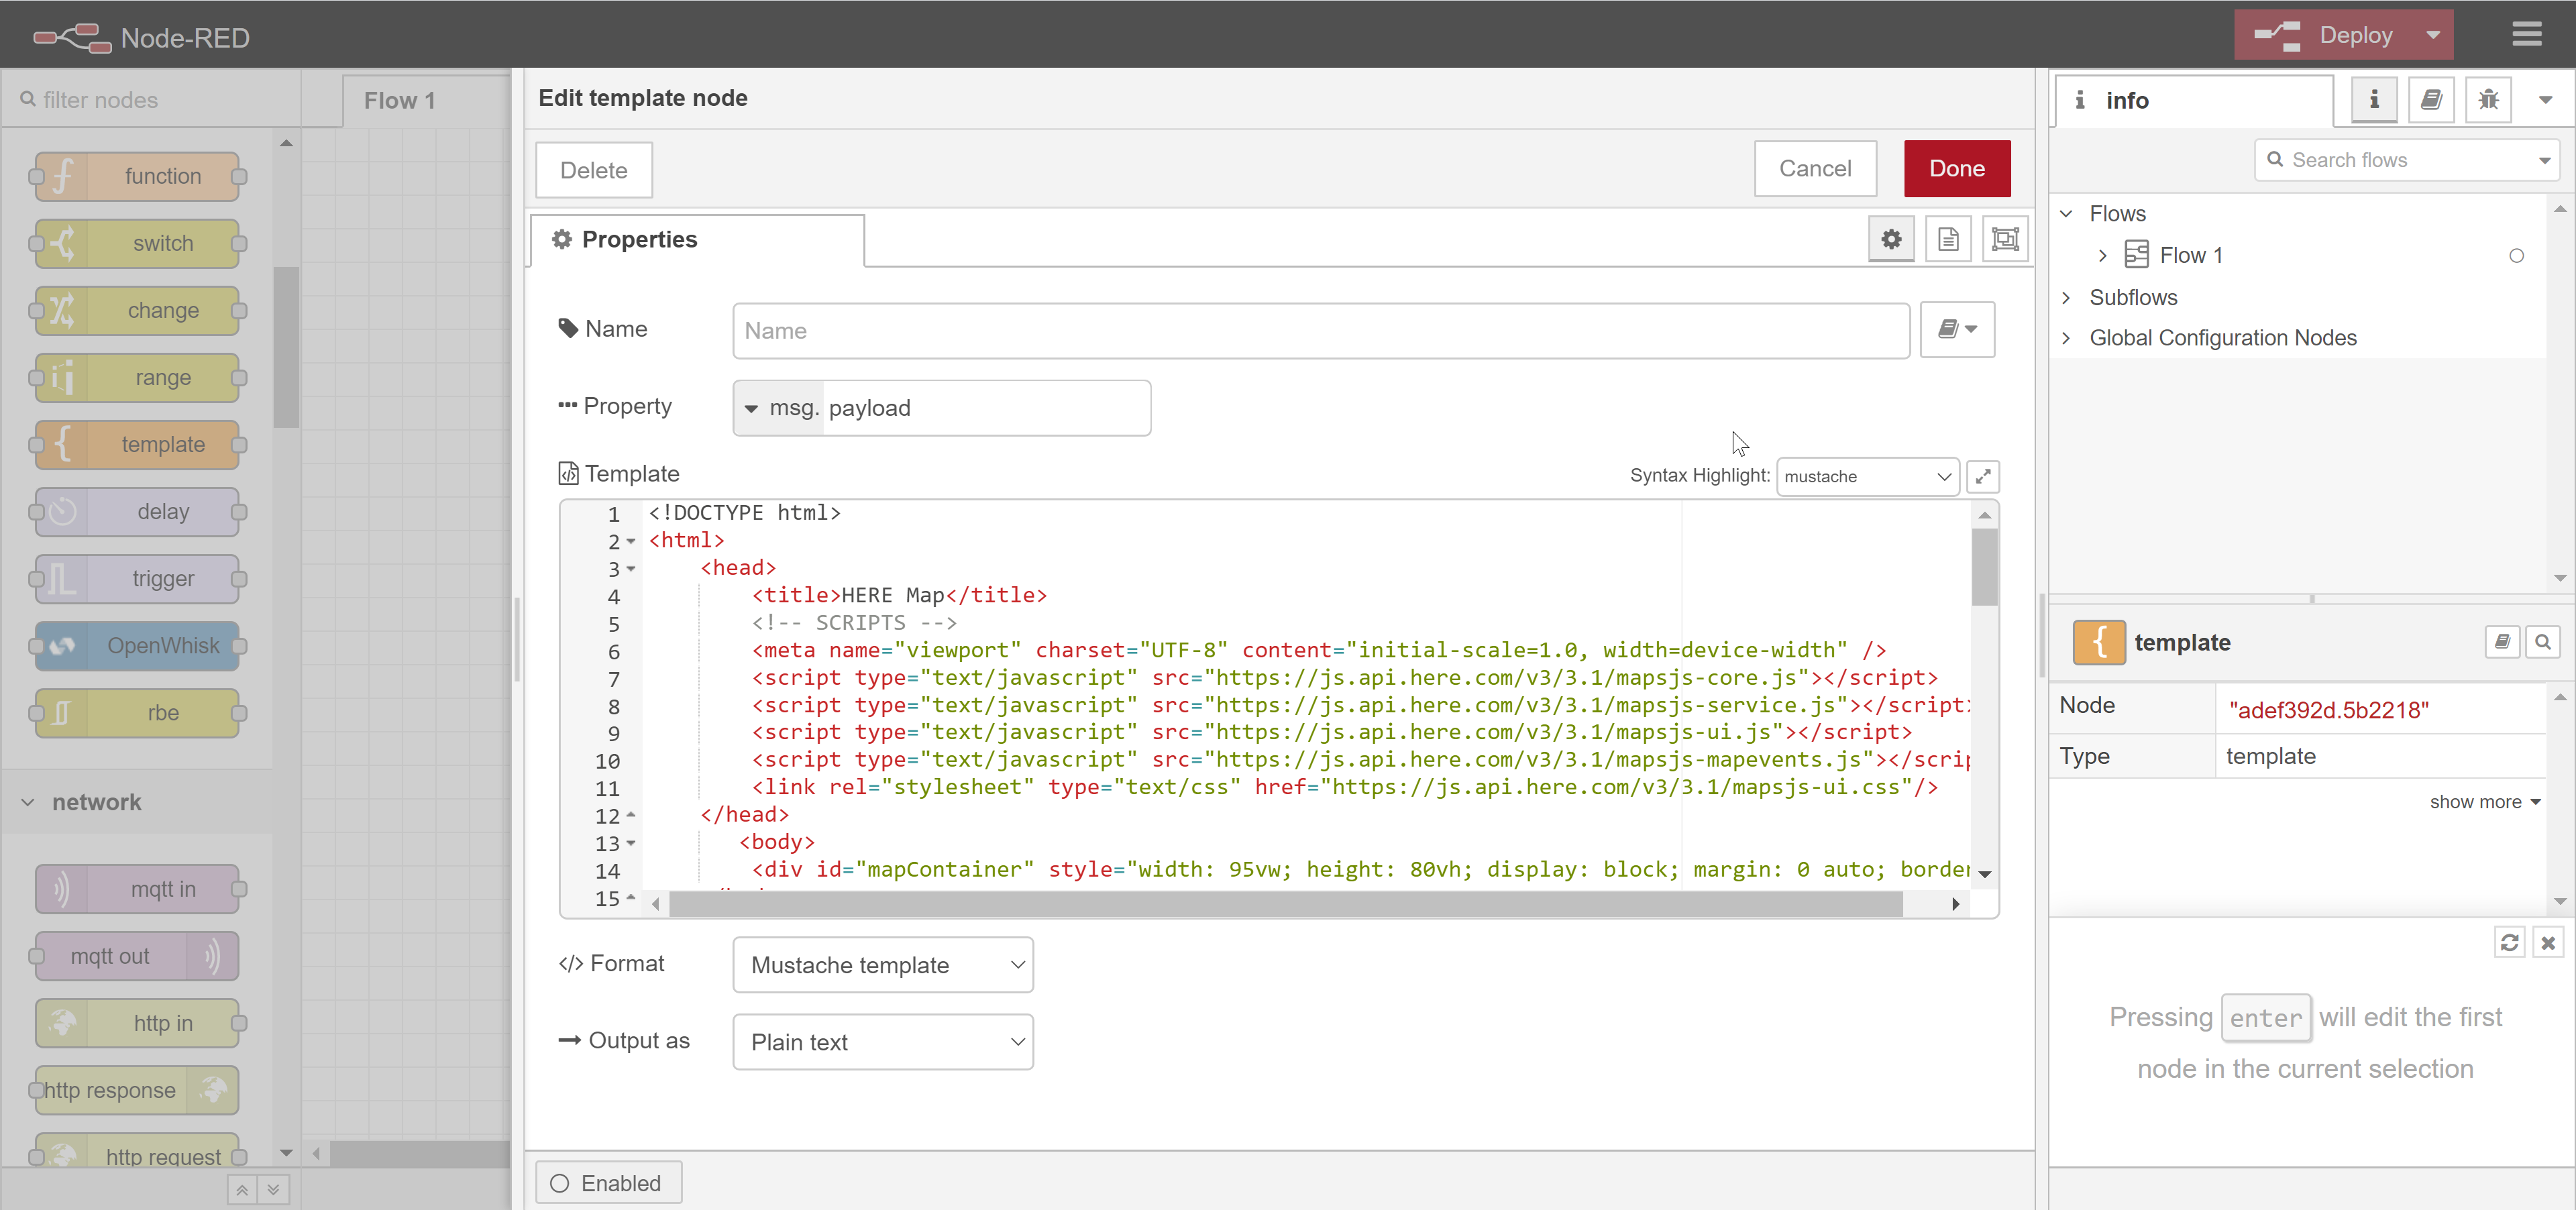Screen dimensions: 2576x1210
Task: Click the Name input field
Action: click(x=1321, y=331)
